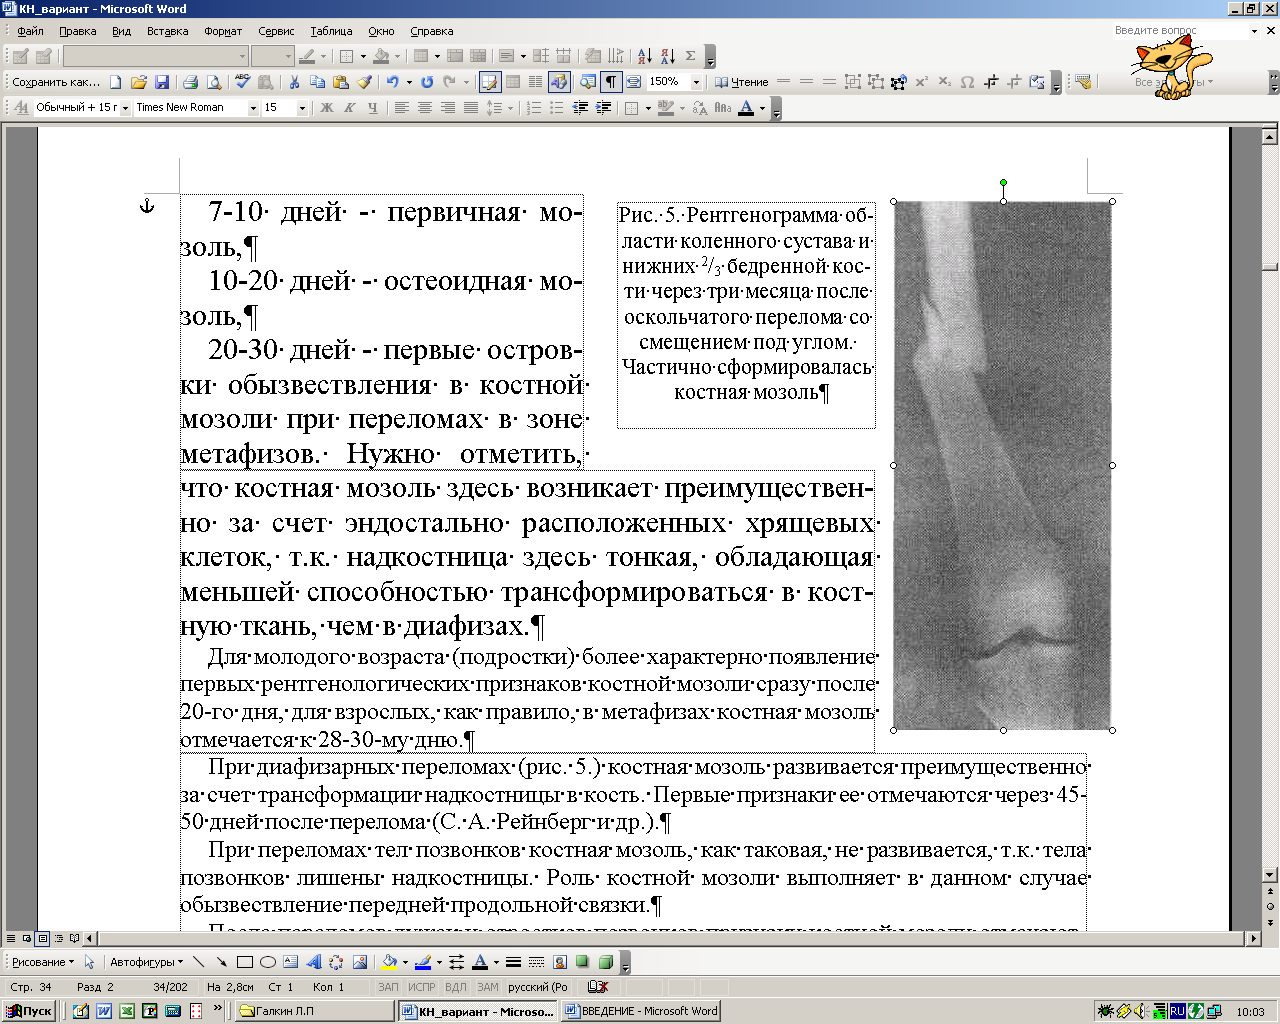Toggle ИСПР track changes in the status bar
This screenshot has width=1280, height=1024.
point(422,987)
